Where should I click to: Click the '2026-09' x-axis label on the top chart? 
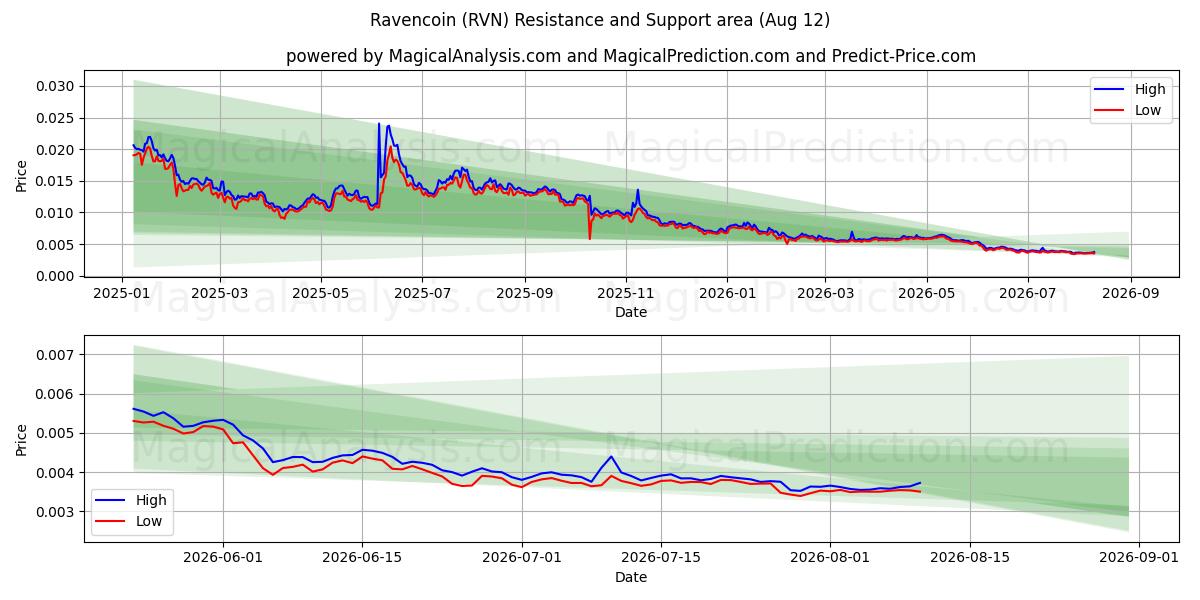[1129, 295]
